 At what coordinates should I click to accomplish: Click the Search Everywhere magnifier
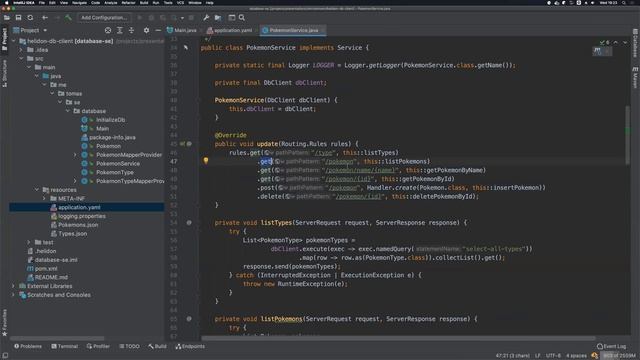[242, 18]
